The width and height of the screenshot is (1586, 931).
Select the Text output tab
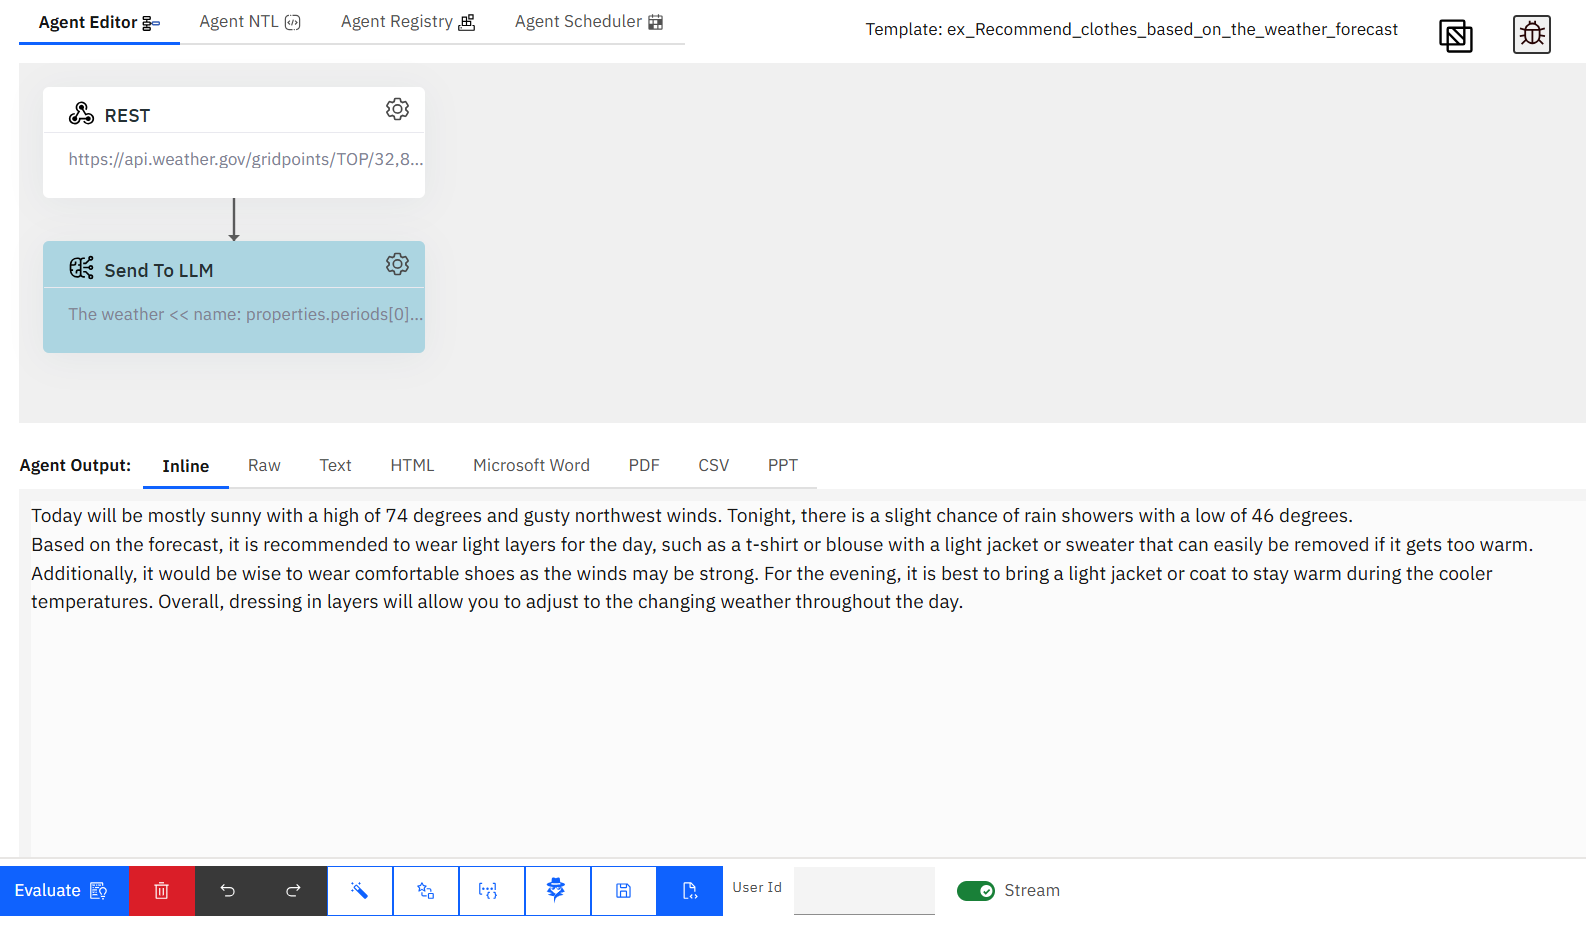tap(335, 466)
